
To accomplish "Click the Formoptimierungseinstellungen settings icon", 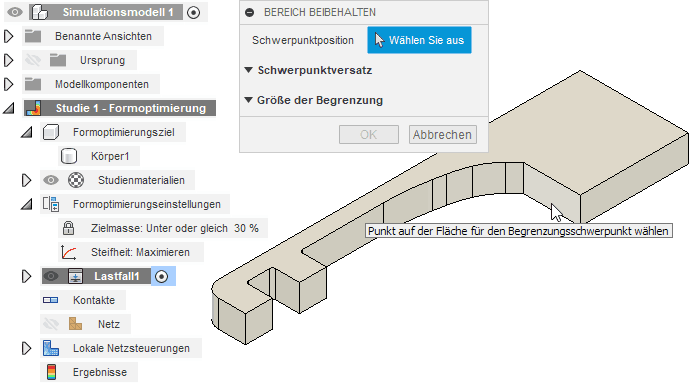I will pos(51,204).
